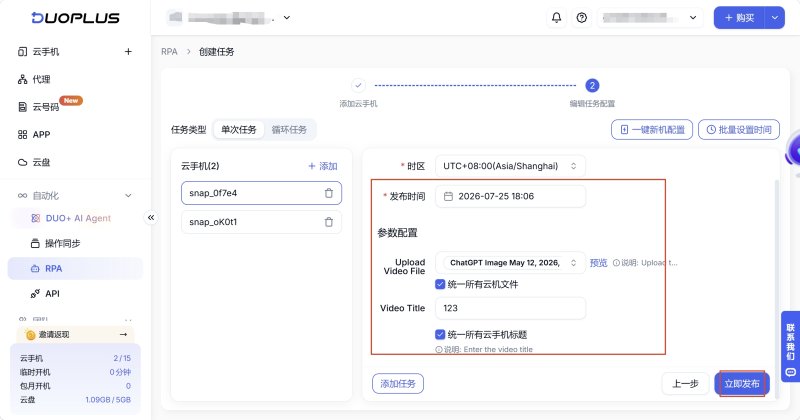
Task: Click the vertical scrollbar of the configuration panel
Action: point(777,286)
